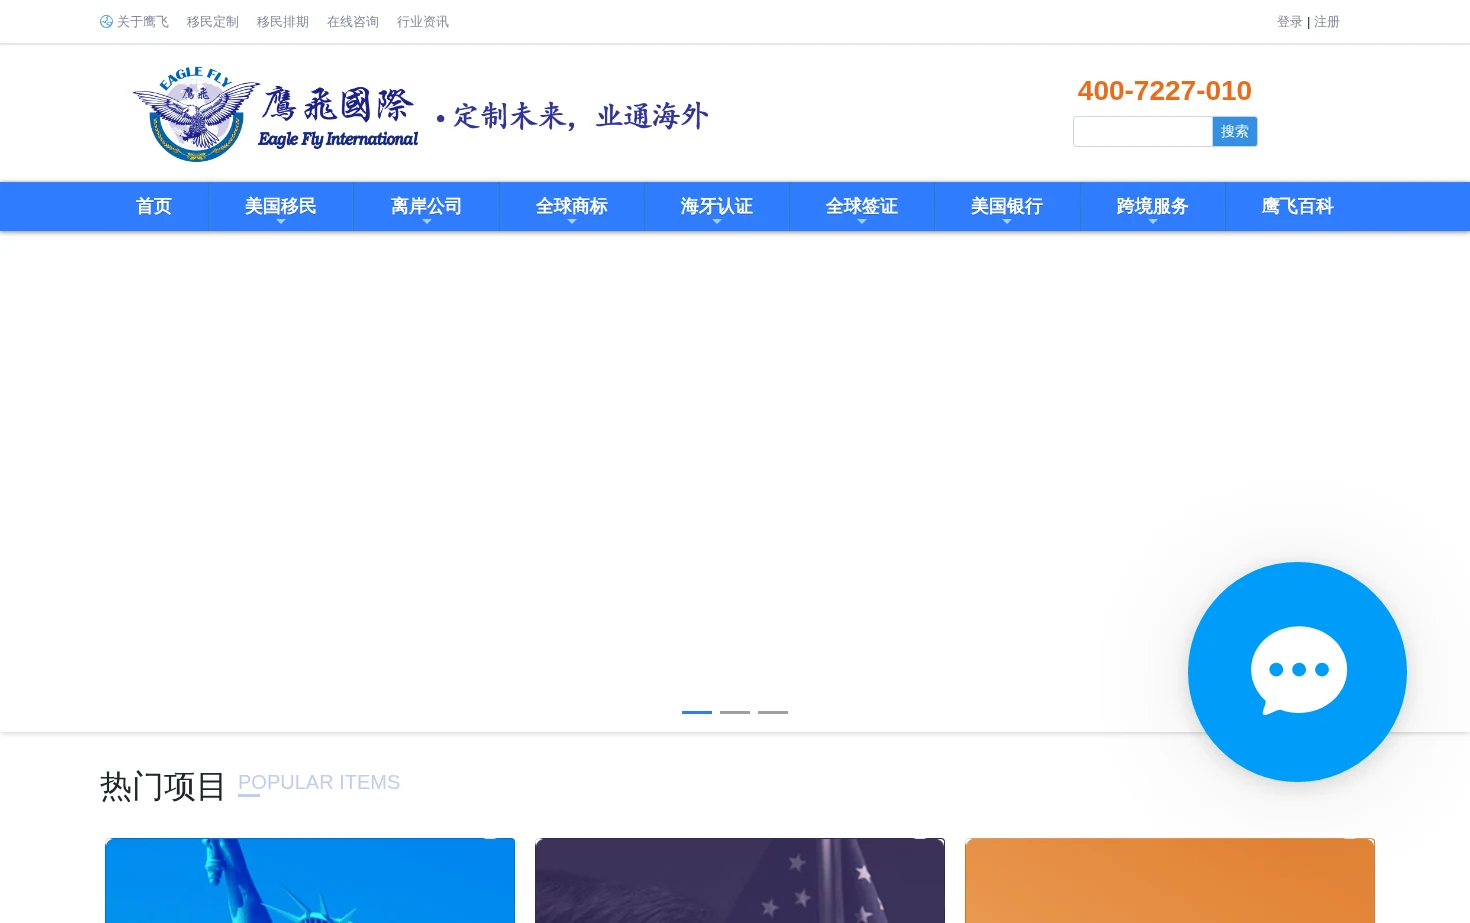This screenshot has height=923, width=1470.
Task: Expand the dropdown arrow under 全球签证
Action: click(862, 222)
